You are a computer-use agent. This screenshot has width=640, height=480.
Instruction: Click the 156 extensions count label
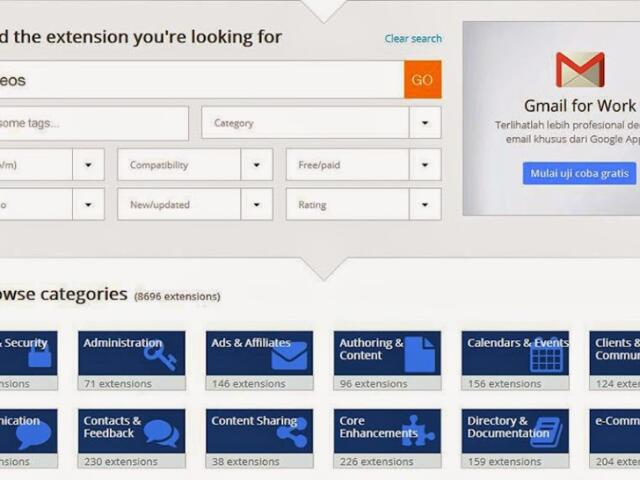[x=504, y=384]
